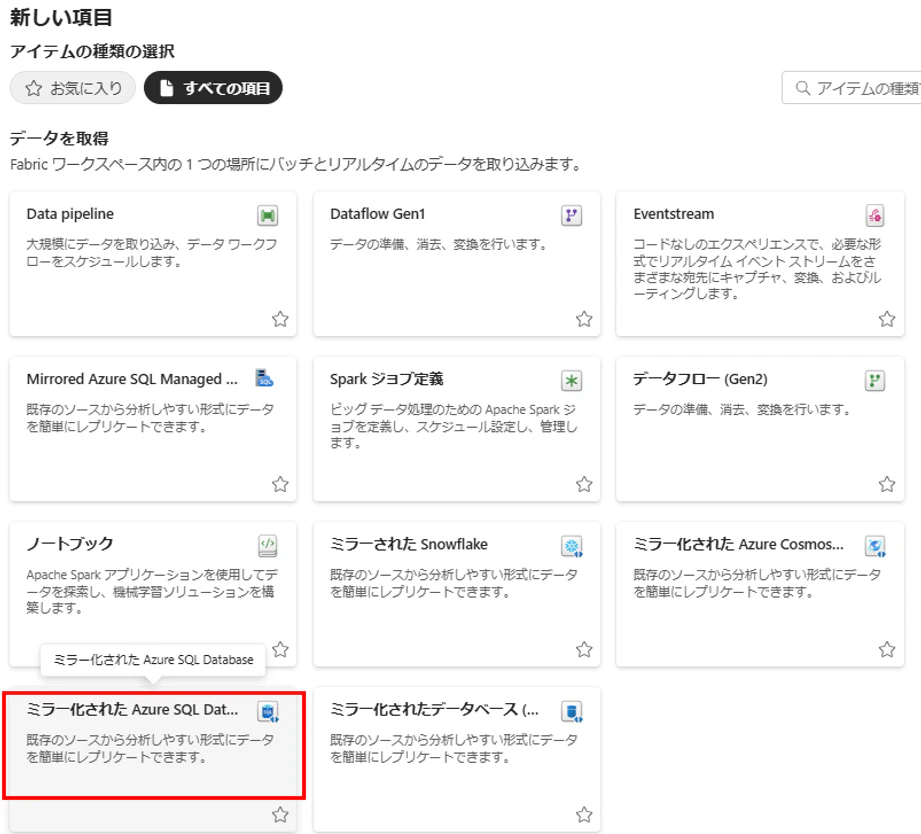Click the ミラーされた Snowflake icon
Image resolution: width=921 pixels, height=834 pixels.
pyautogui.click(x=572, y=546)
